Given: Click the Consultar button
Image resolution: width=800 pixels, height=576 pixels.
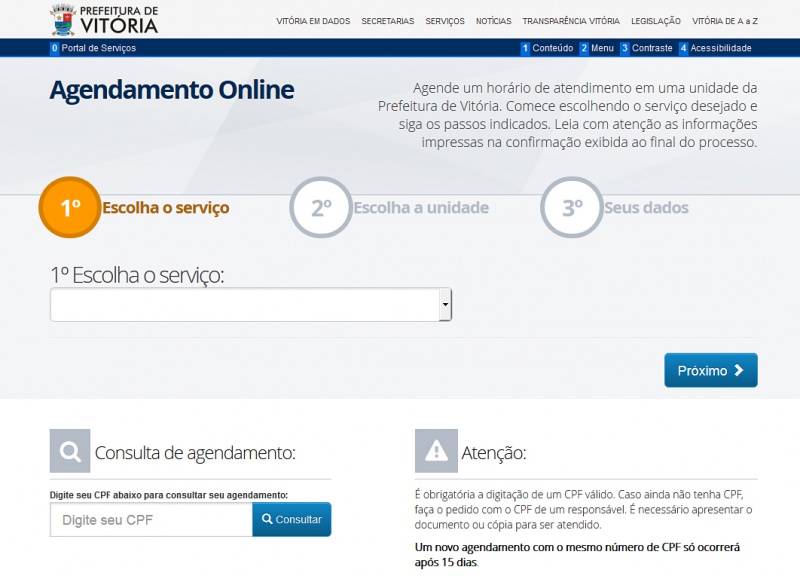Looking at the screenshot, I should point(292,519).
